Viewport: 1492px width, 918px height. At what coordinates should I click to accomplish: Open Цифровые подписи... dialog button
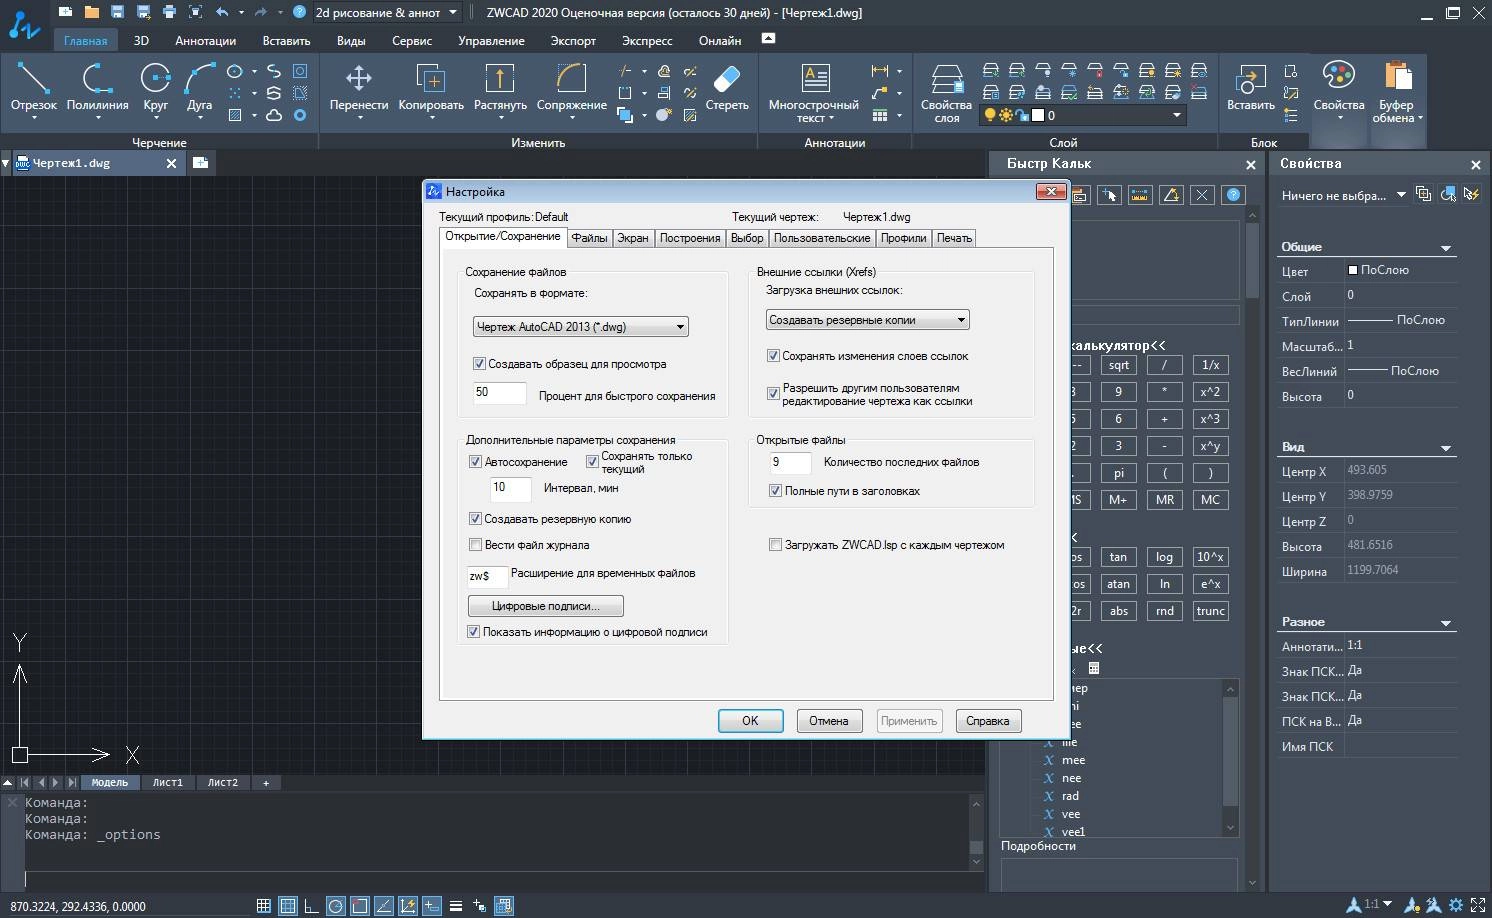[545, 606]
